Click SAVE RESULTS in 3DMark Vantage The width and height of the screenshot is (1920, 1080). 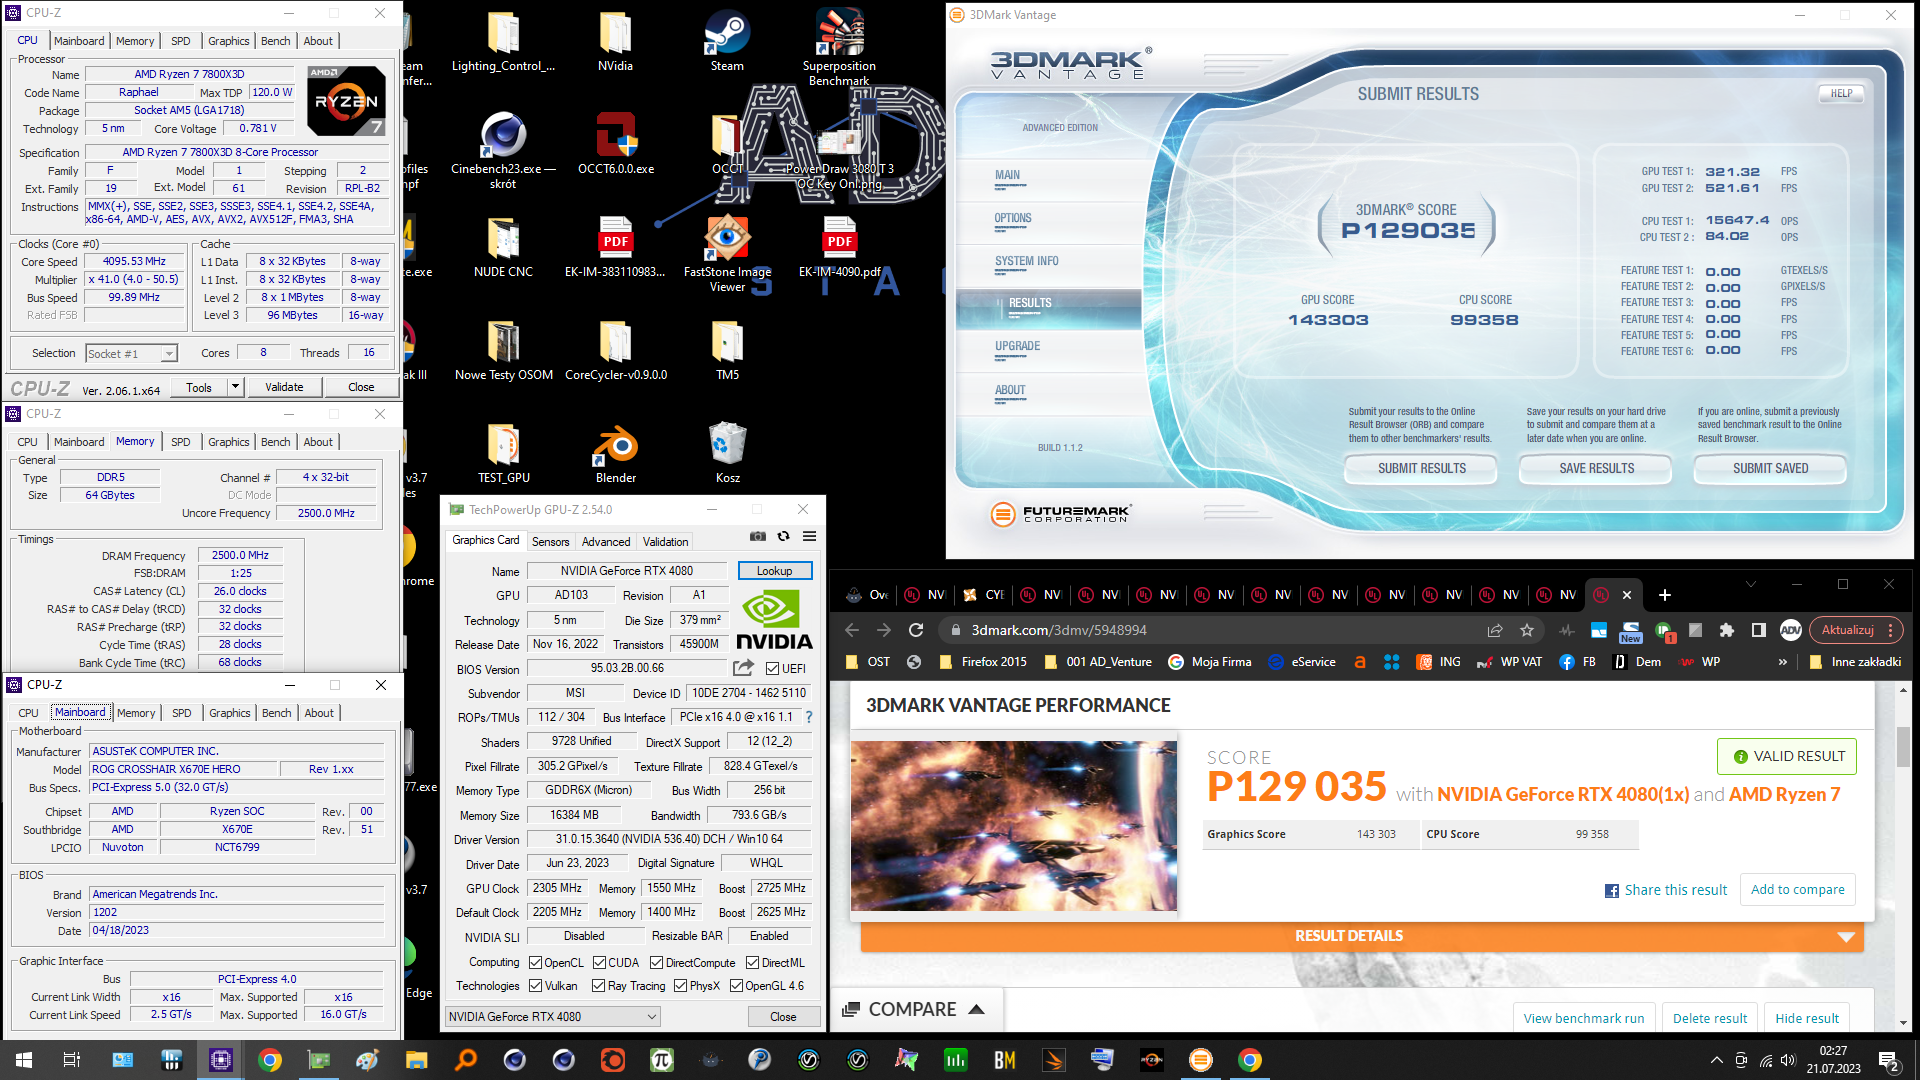click(1596, 469)
